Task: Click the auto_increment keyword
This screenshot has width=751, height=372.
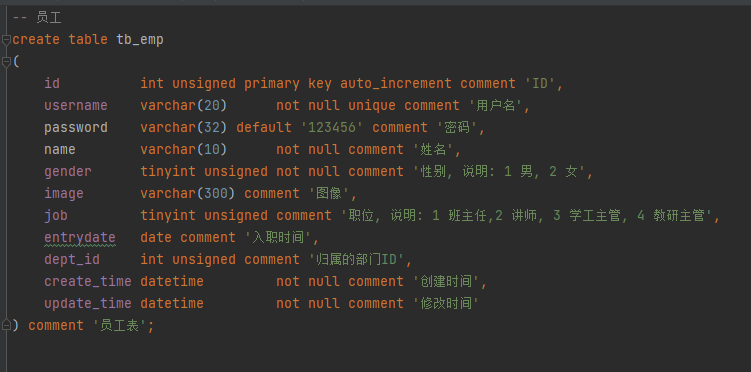Action: [x=396, y=84]
